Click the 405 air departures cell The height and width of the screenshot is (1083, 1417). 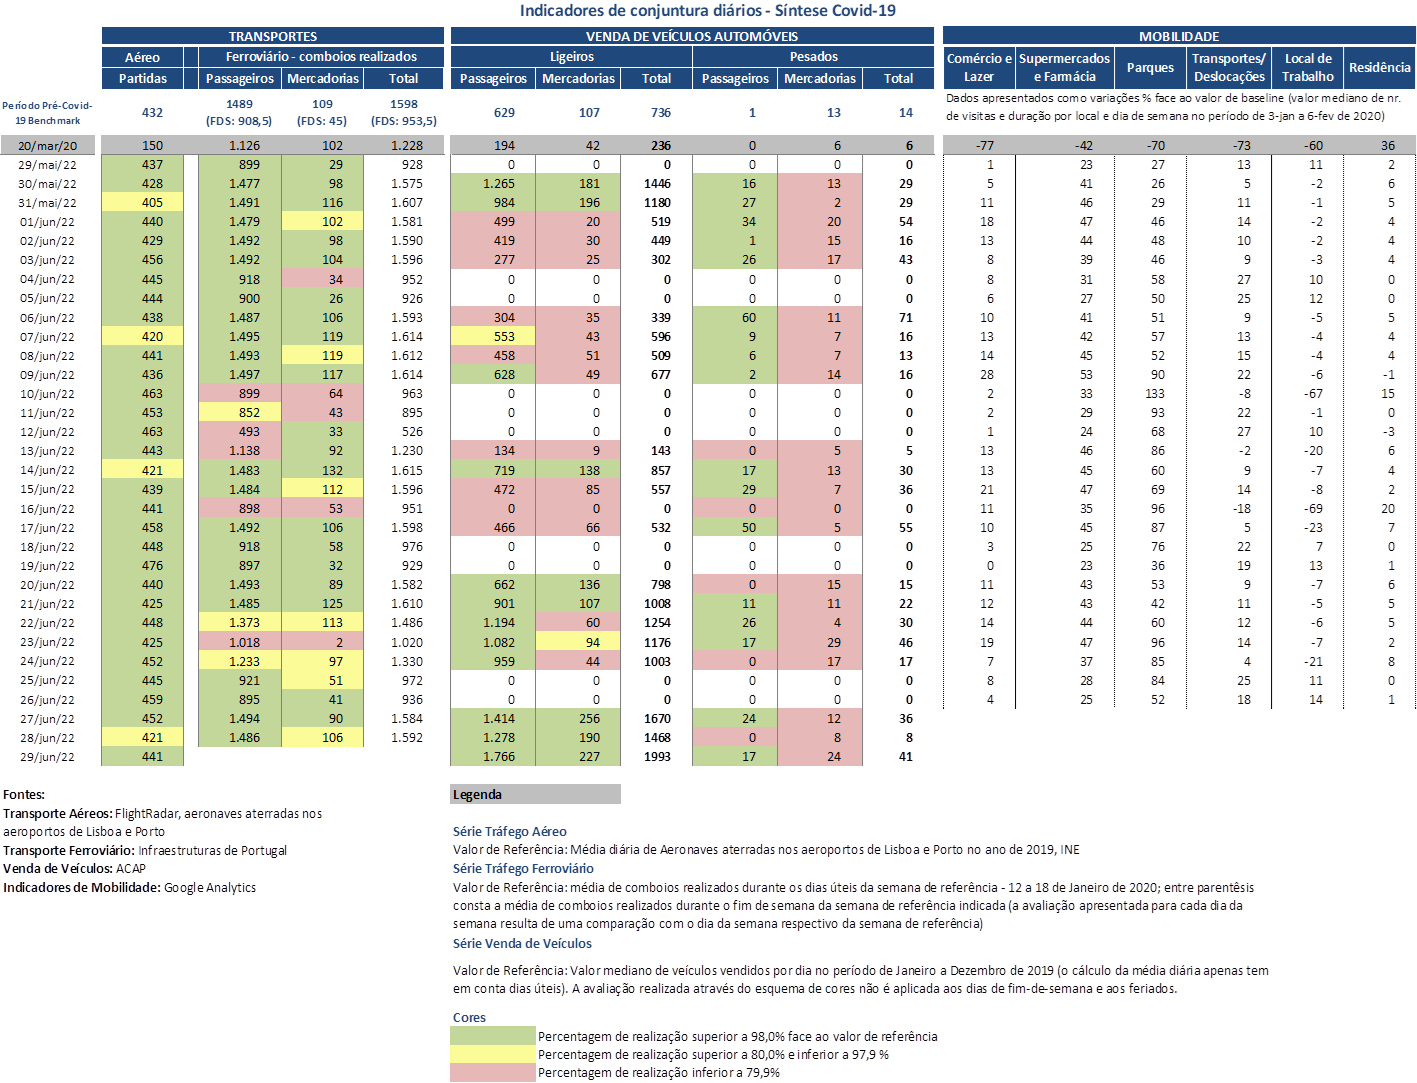[x=143, y=203]
